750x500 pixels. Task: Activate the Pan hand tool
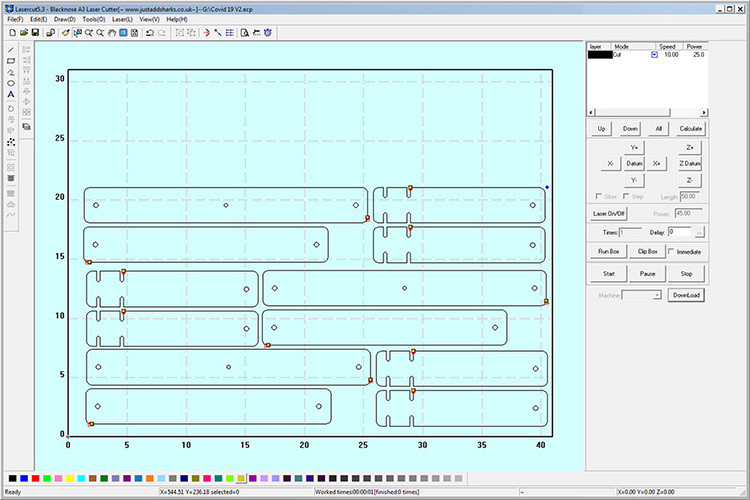(111, 32)
